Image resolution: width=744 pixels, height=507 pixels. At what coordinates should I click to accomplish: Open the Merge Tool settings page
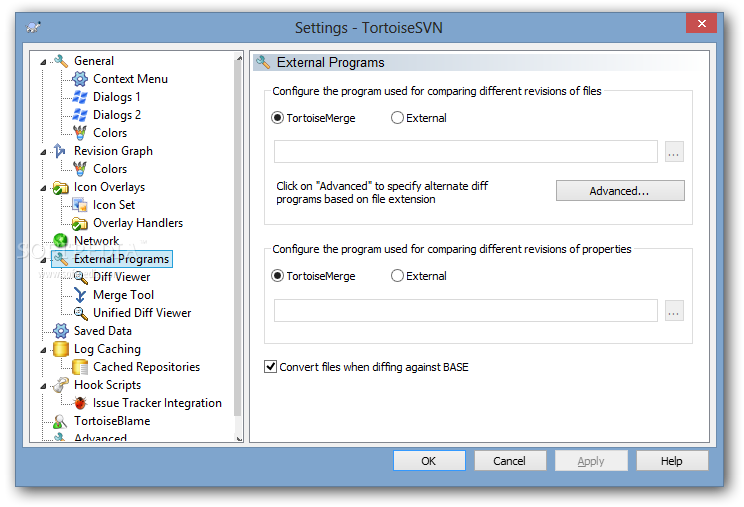[x=123, y=295]
